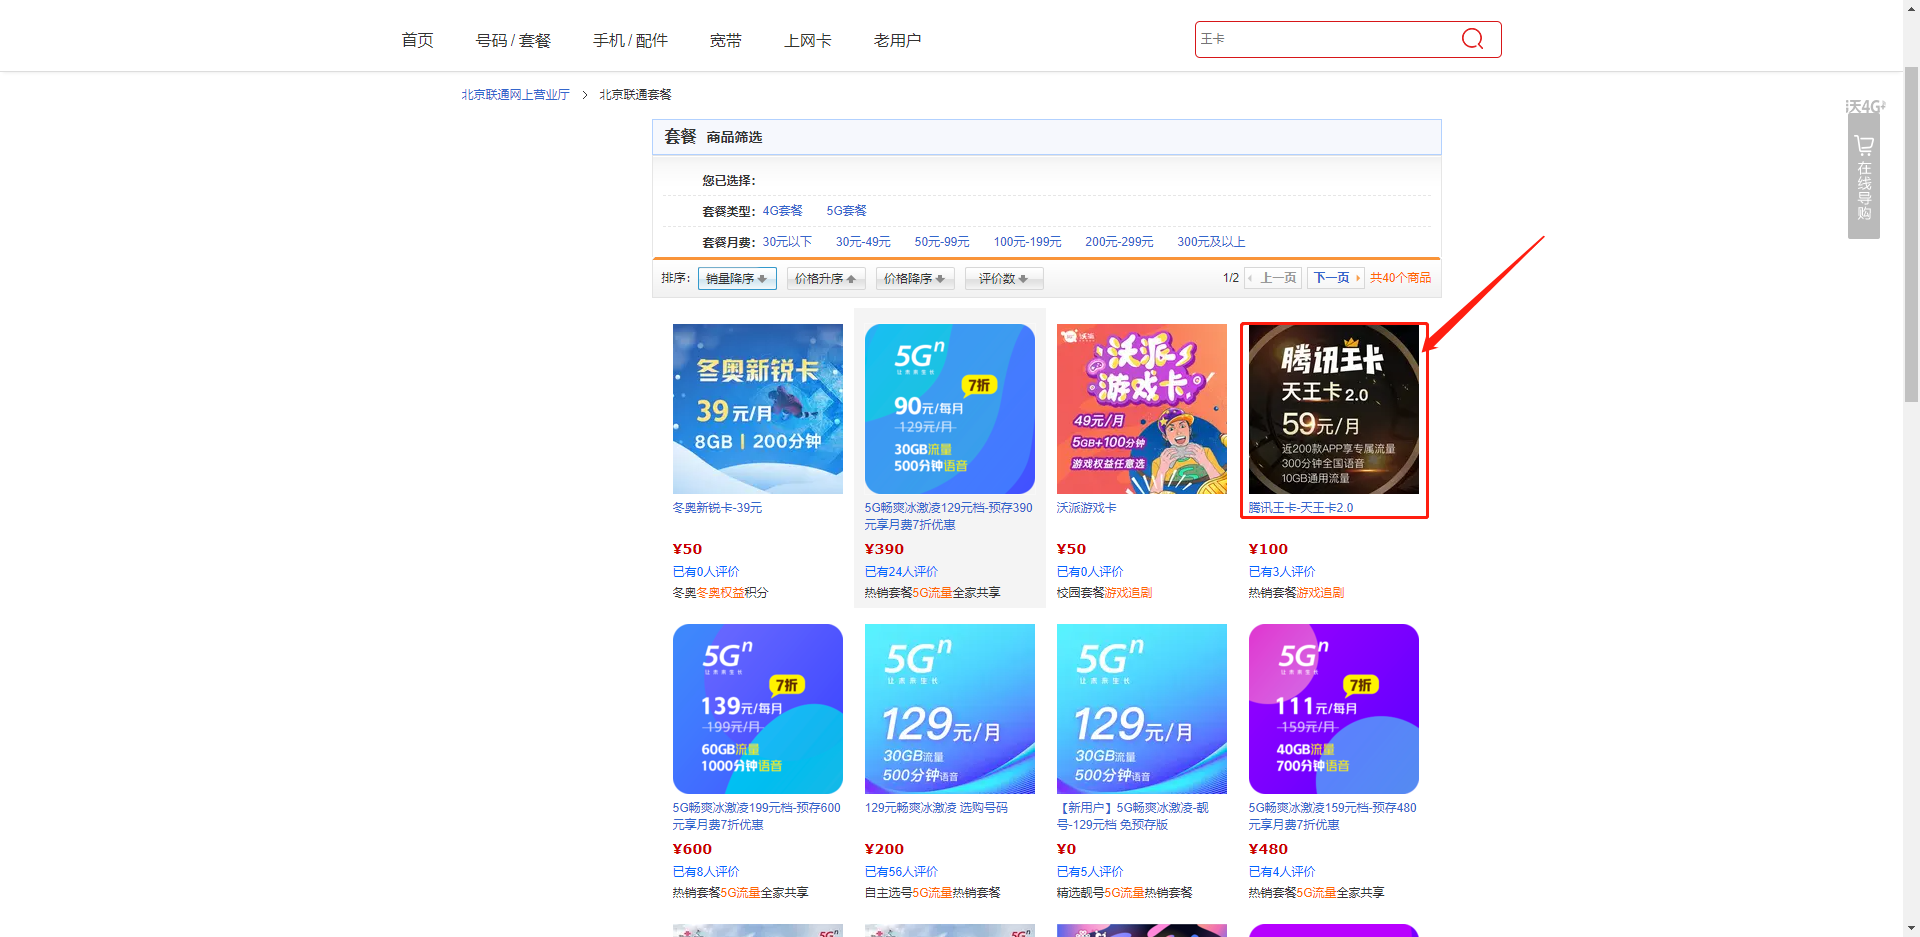1920x937 pixels.
Task: Open the 沃派游戏卡 product image
Action: point(1142,409)
